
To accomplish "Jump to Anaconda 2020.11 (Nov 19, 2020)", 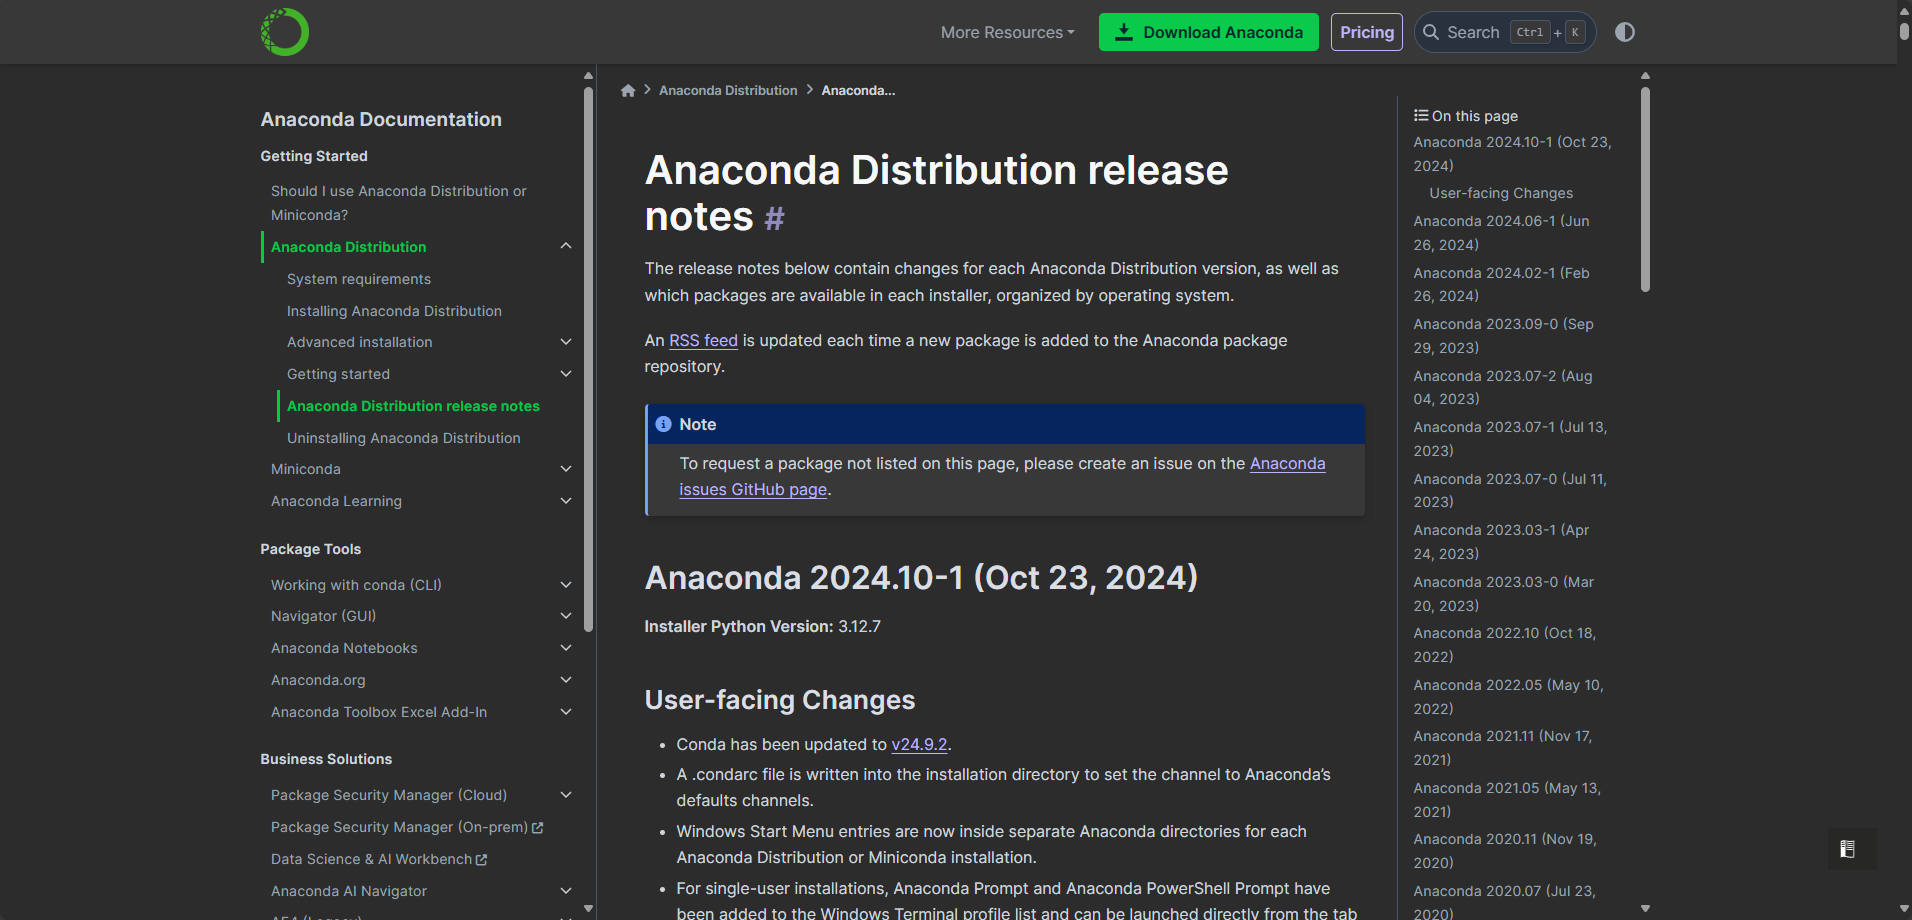I will pyautogui.click(x=1505, y=851).
